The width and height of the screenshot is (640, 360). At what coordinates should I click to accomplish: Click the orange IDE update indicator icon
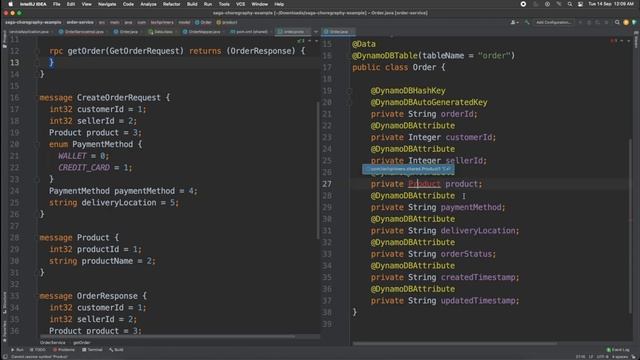626,22
